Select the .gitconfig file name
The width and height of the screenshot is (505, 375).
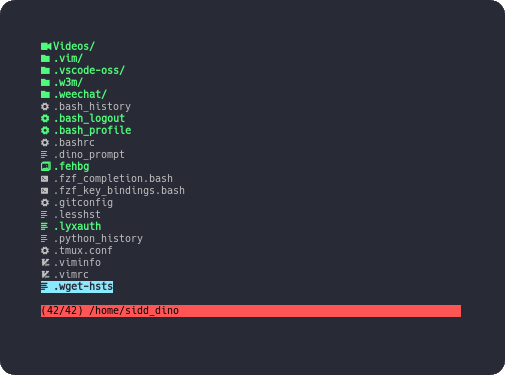point(83,202)
